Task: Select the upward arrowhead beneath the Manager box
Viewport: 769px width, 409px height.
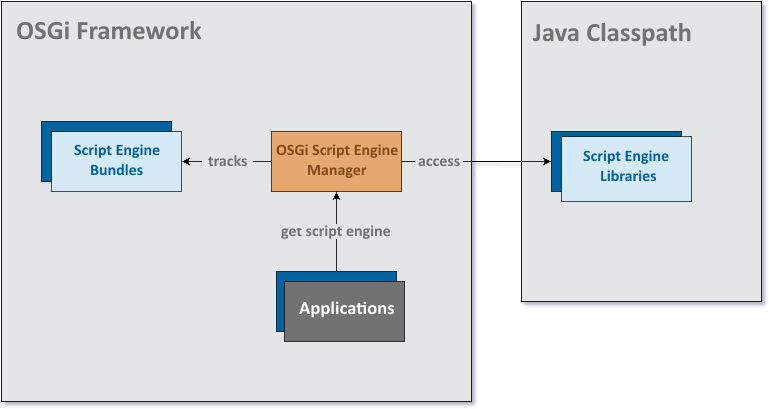Action: (x=336, y=198)
